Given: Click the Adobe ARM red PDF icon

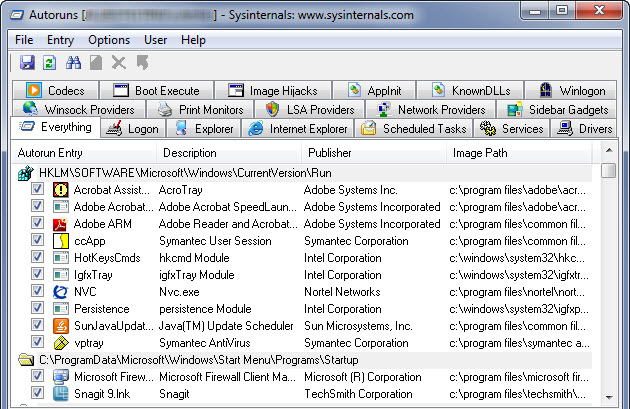Looking at the screenshot, I should pyautogui.click(x=61, y=224).
